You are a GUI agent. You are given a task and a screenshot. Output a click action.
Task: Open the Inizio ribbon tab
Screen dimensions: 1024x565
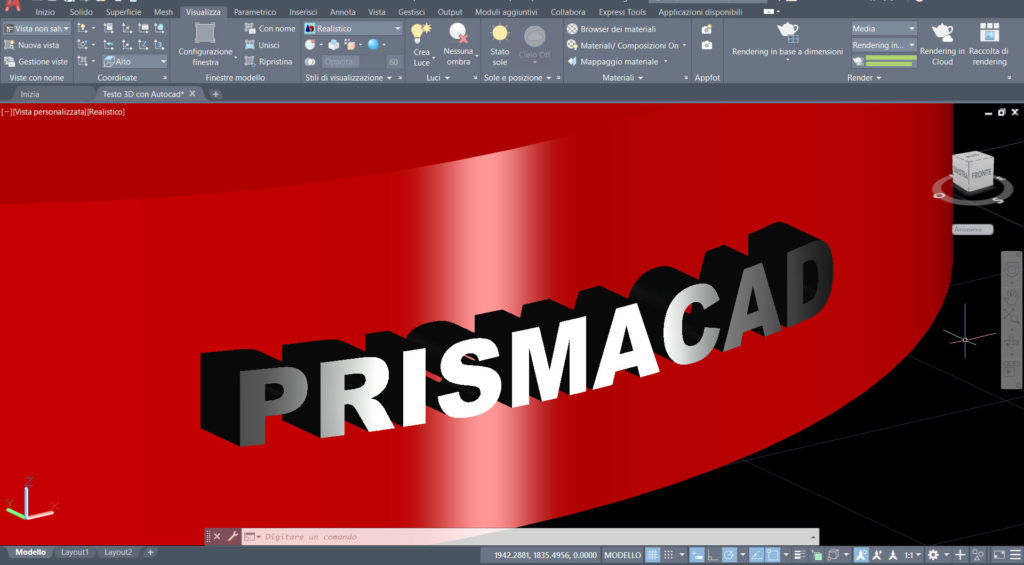[x=45, y=12]
